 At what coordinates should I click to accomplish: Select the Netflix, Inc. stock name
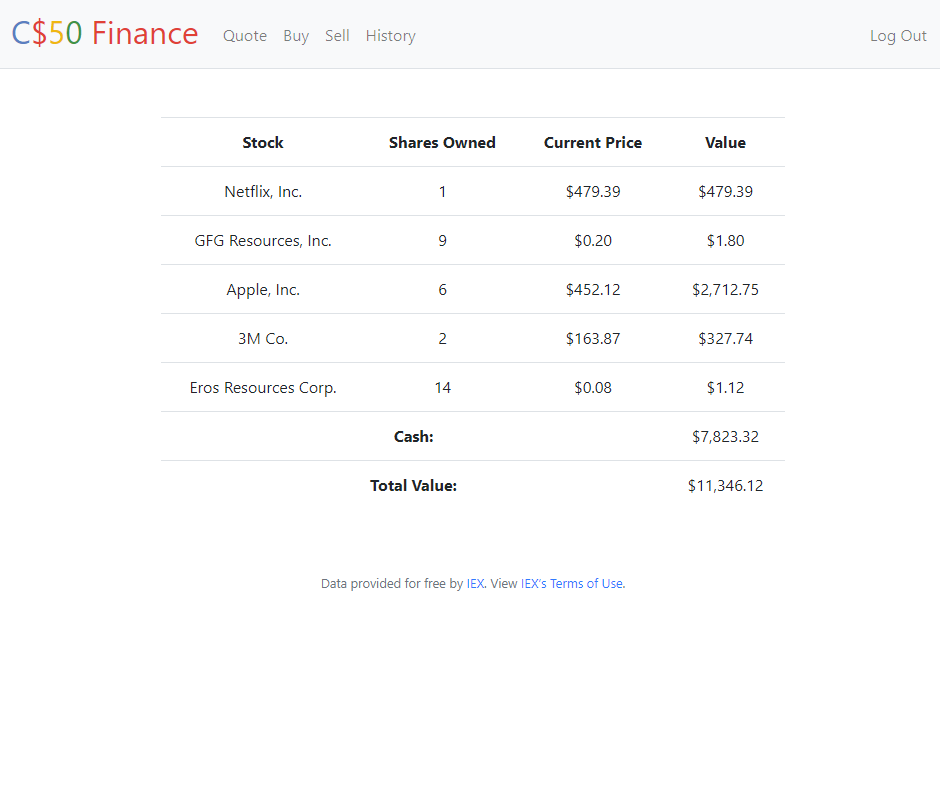click(263, 192)
